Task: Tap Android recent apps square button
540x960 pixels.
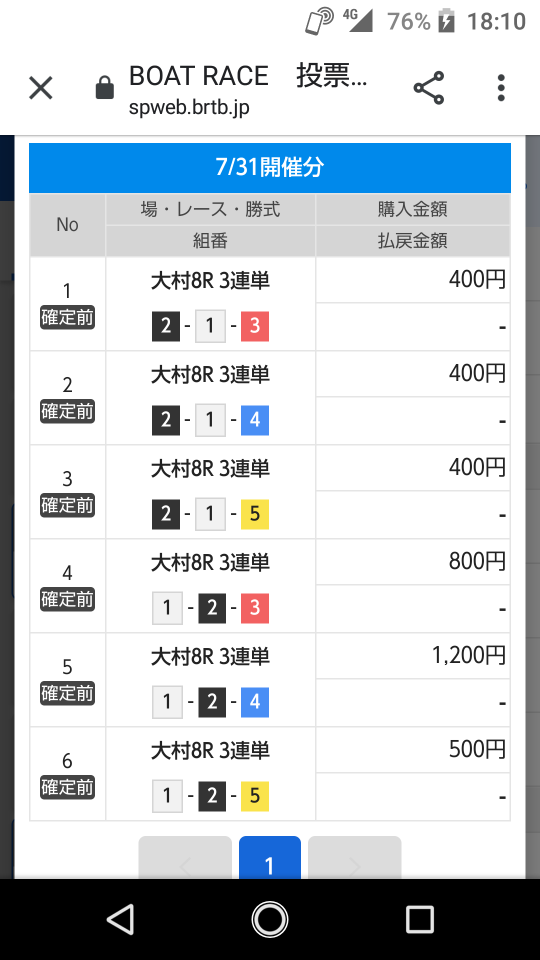Action: [x=419, y=919]
